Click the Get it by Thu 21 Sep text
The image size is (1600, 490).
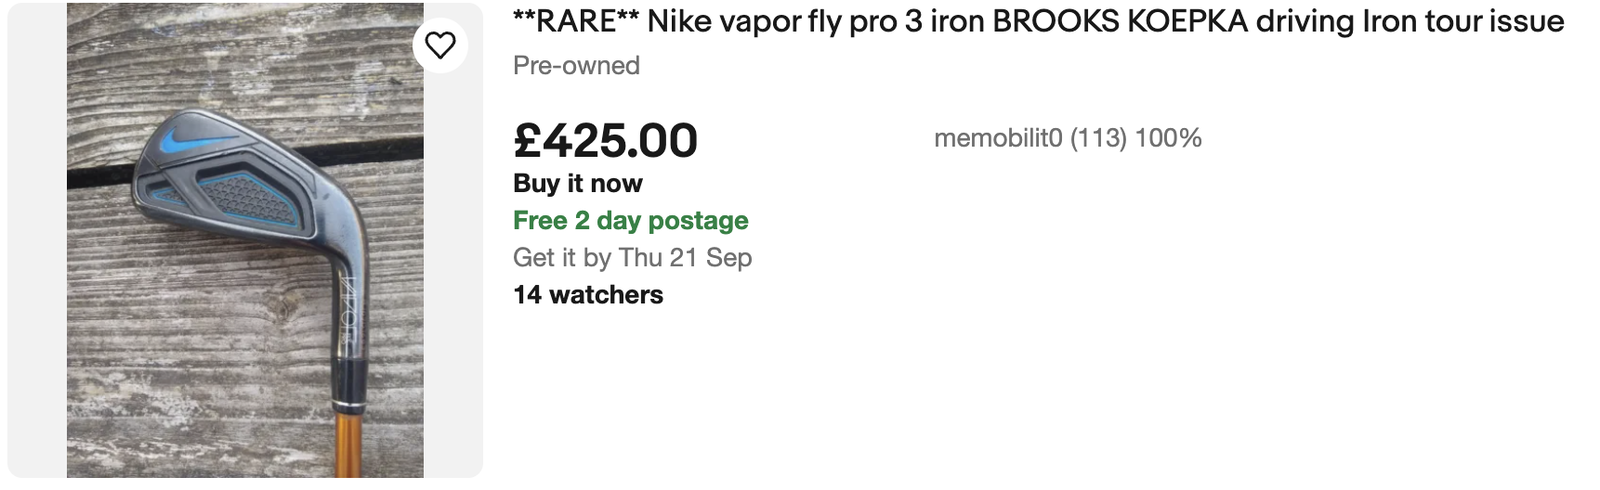pyautogui.click(x=632, y=258)
